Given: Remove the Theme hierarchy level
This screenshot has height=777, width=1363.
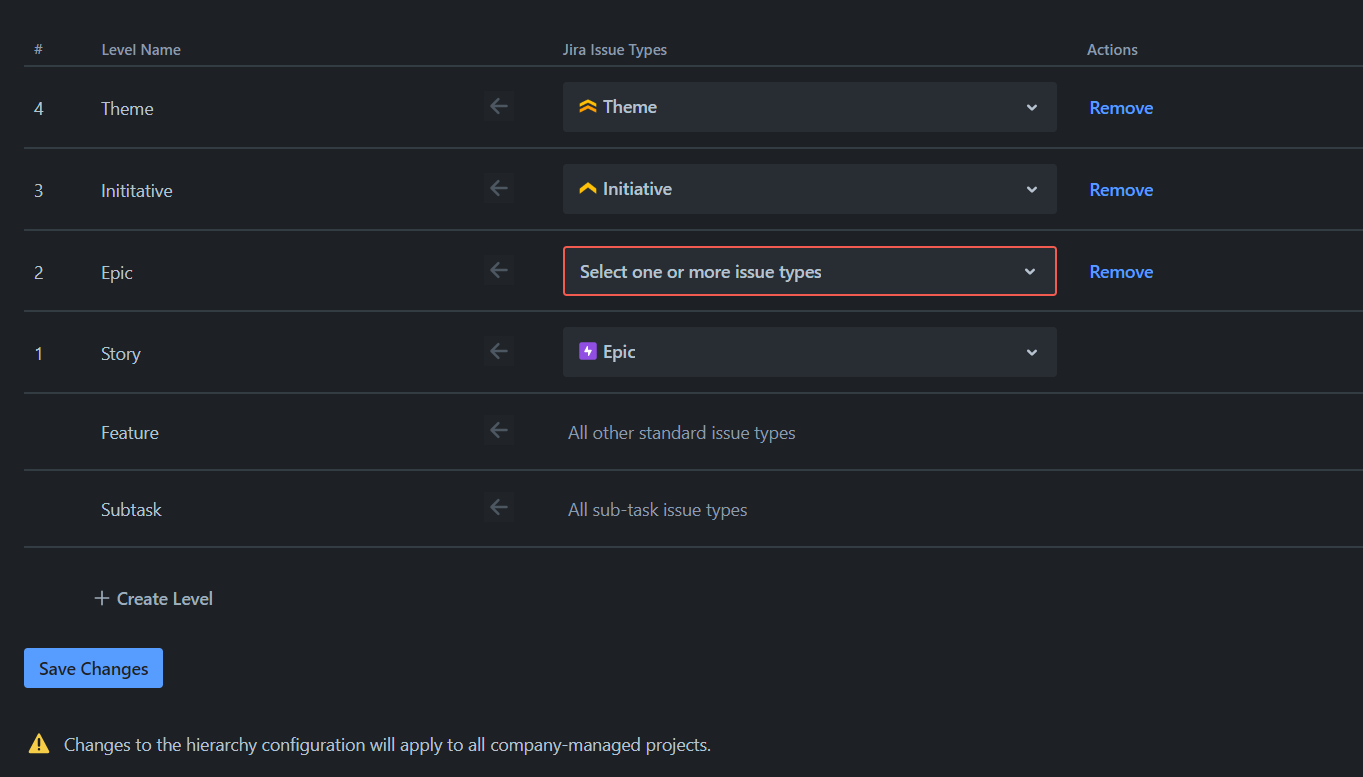Looking at the screenshot, I should coord(1121,108).
